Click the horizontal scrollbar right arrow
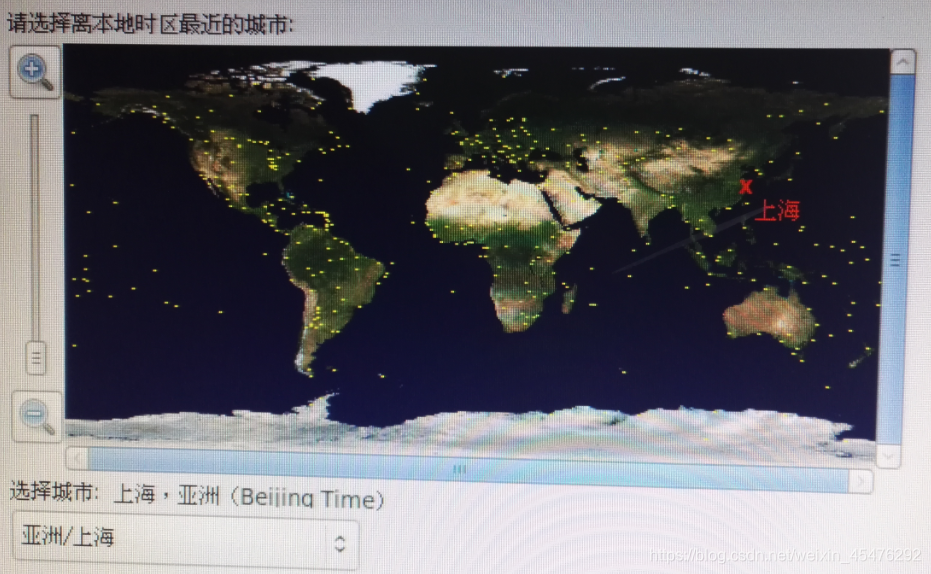 861,481
